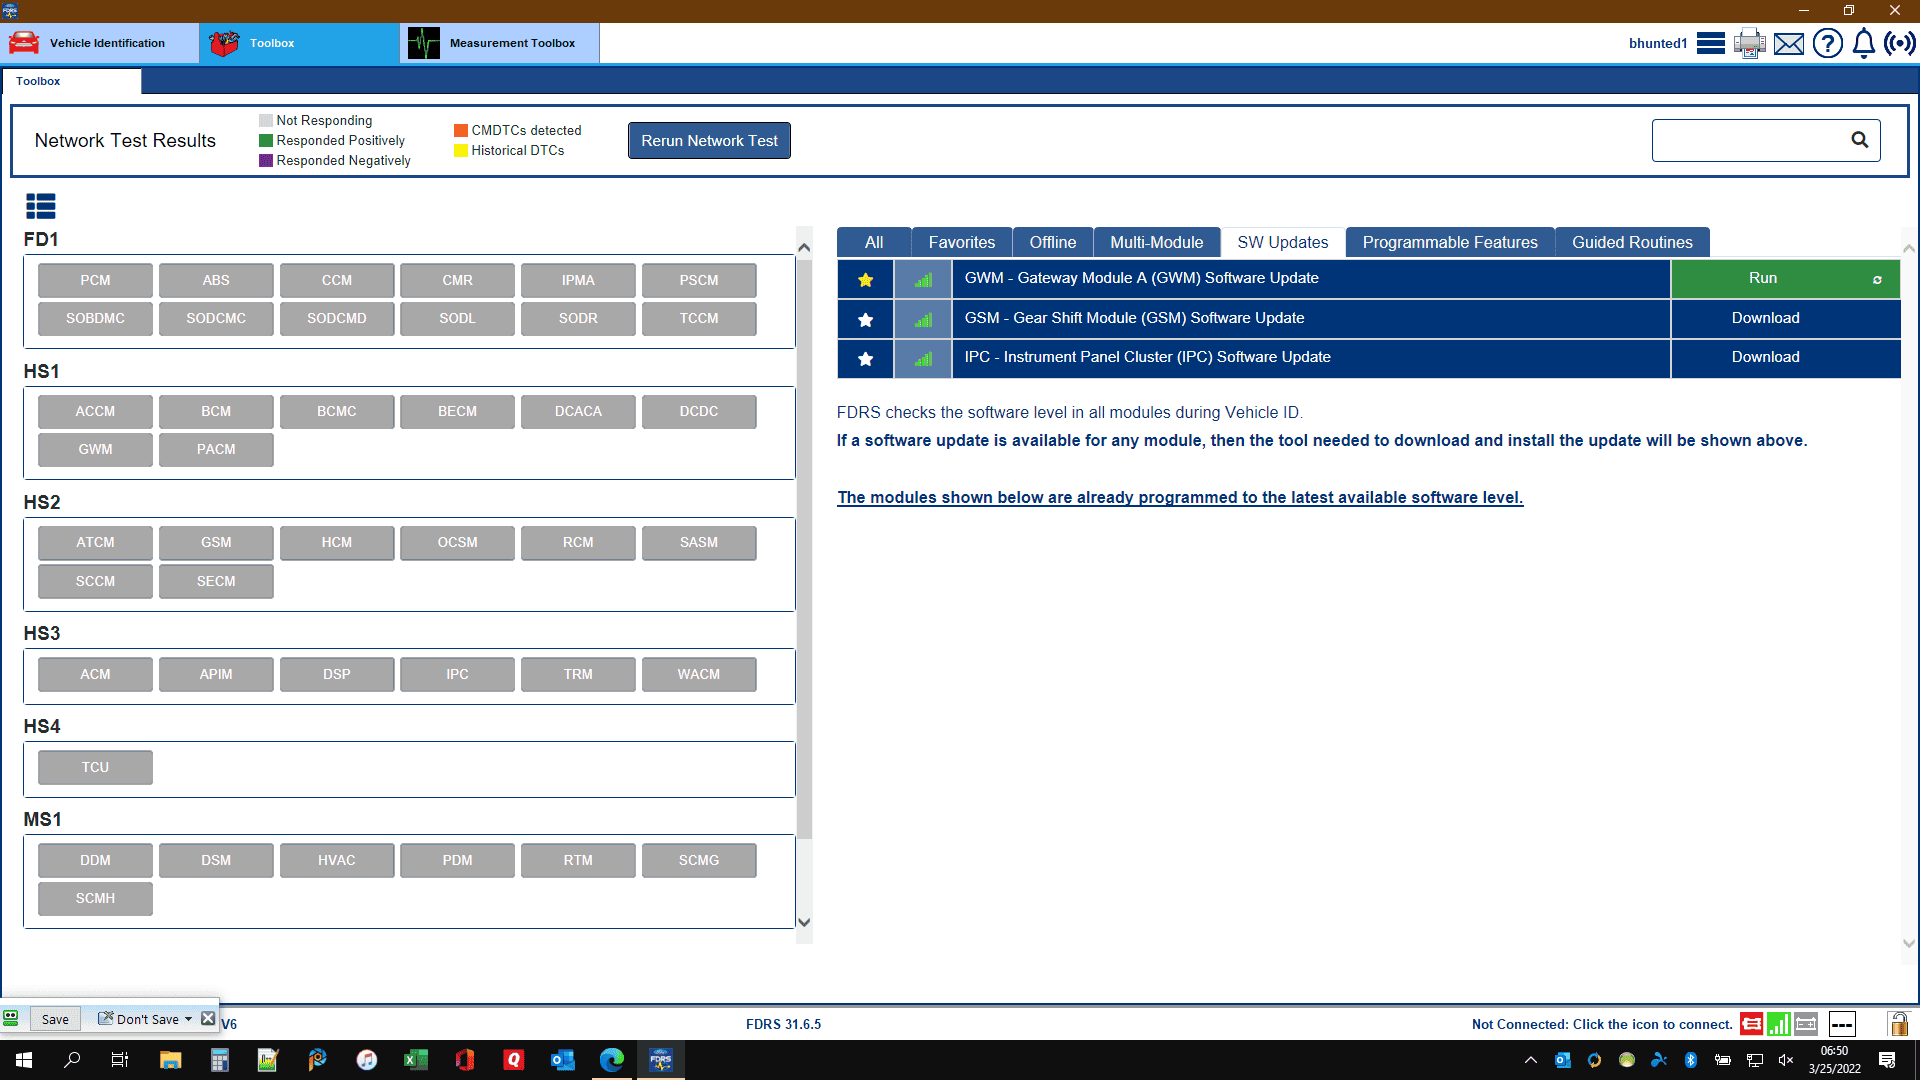Click the green signal strength icon in status bar

pos(1779,1024)
